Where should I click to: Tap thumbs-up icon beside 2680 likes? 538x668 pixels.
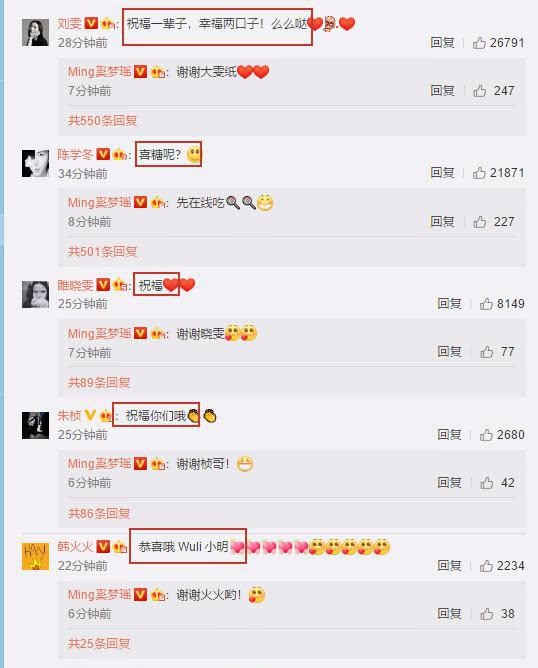point(486,435)
